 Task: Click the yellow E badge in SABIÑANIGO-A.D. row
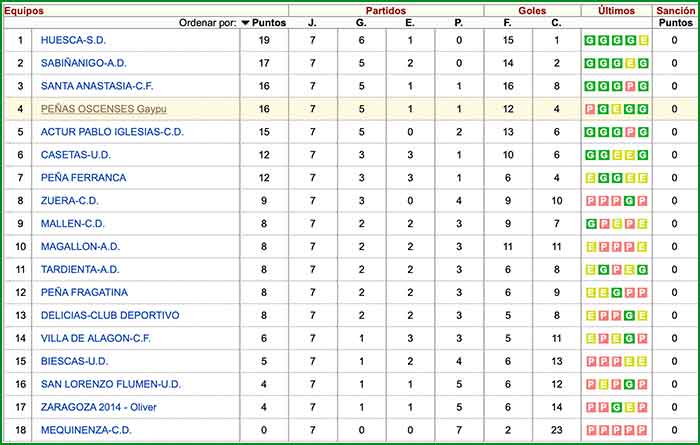631,63
